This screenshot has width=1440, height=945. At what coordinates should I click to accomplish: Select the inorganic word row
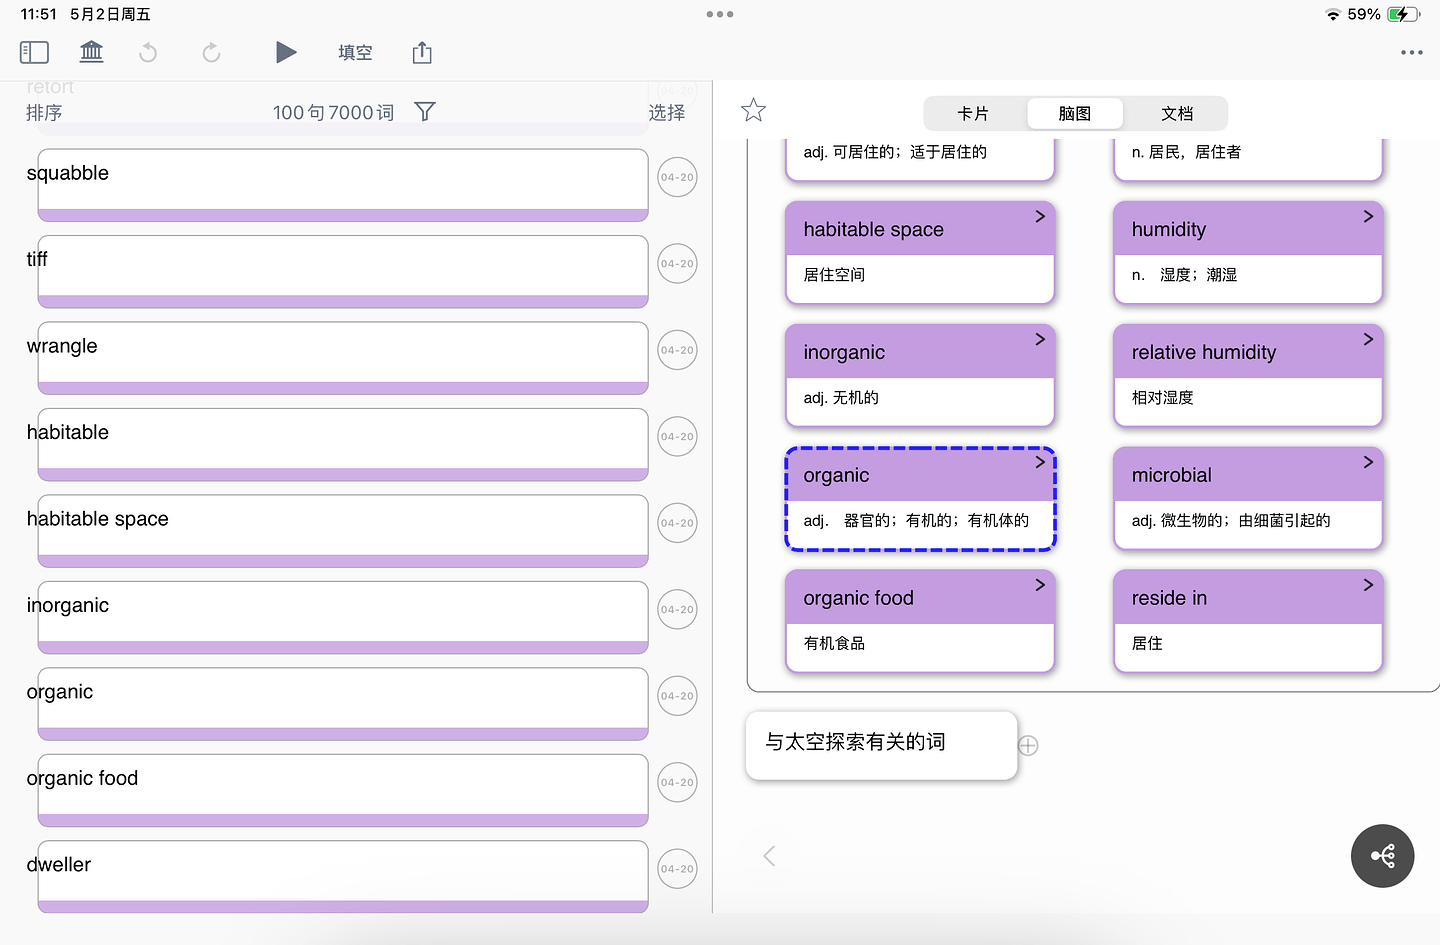(343, 617)
